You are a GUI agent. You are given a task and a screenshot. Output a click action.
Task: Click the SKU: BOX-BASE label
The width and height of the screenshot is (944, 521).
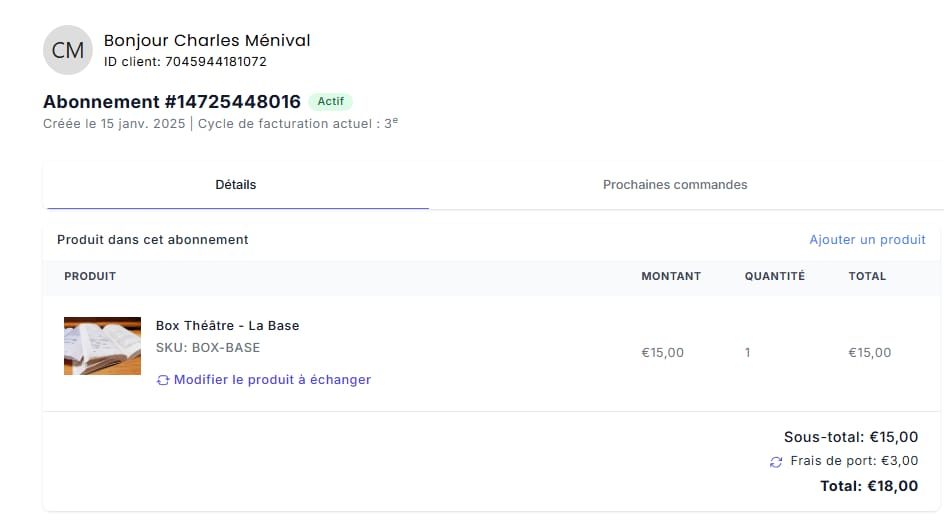tap(208, 348)
